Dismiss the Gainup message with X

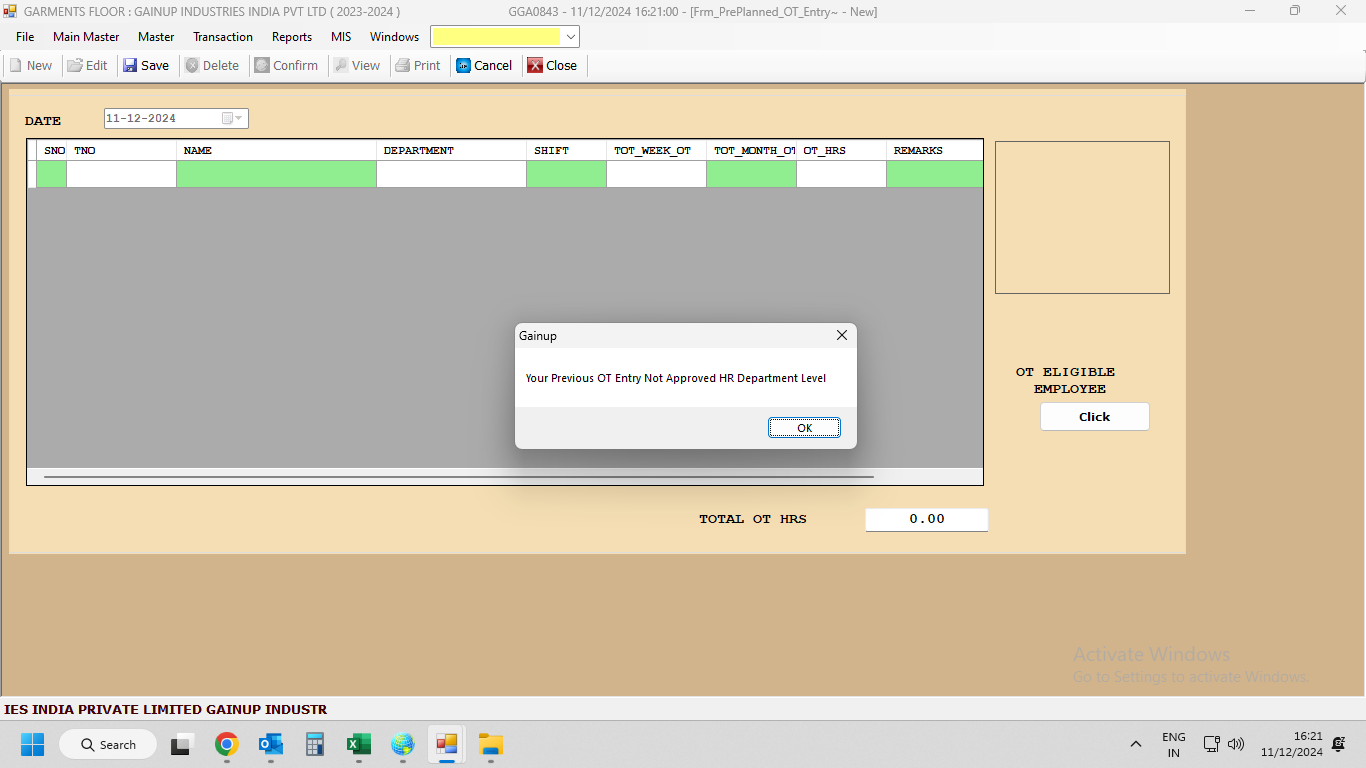[841, 336]
